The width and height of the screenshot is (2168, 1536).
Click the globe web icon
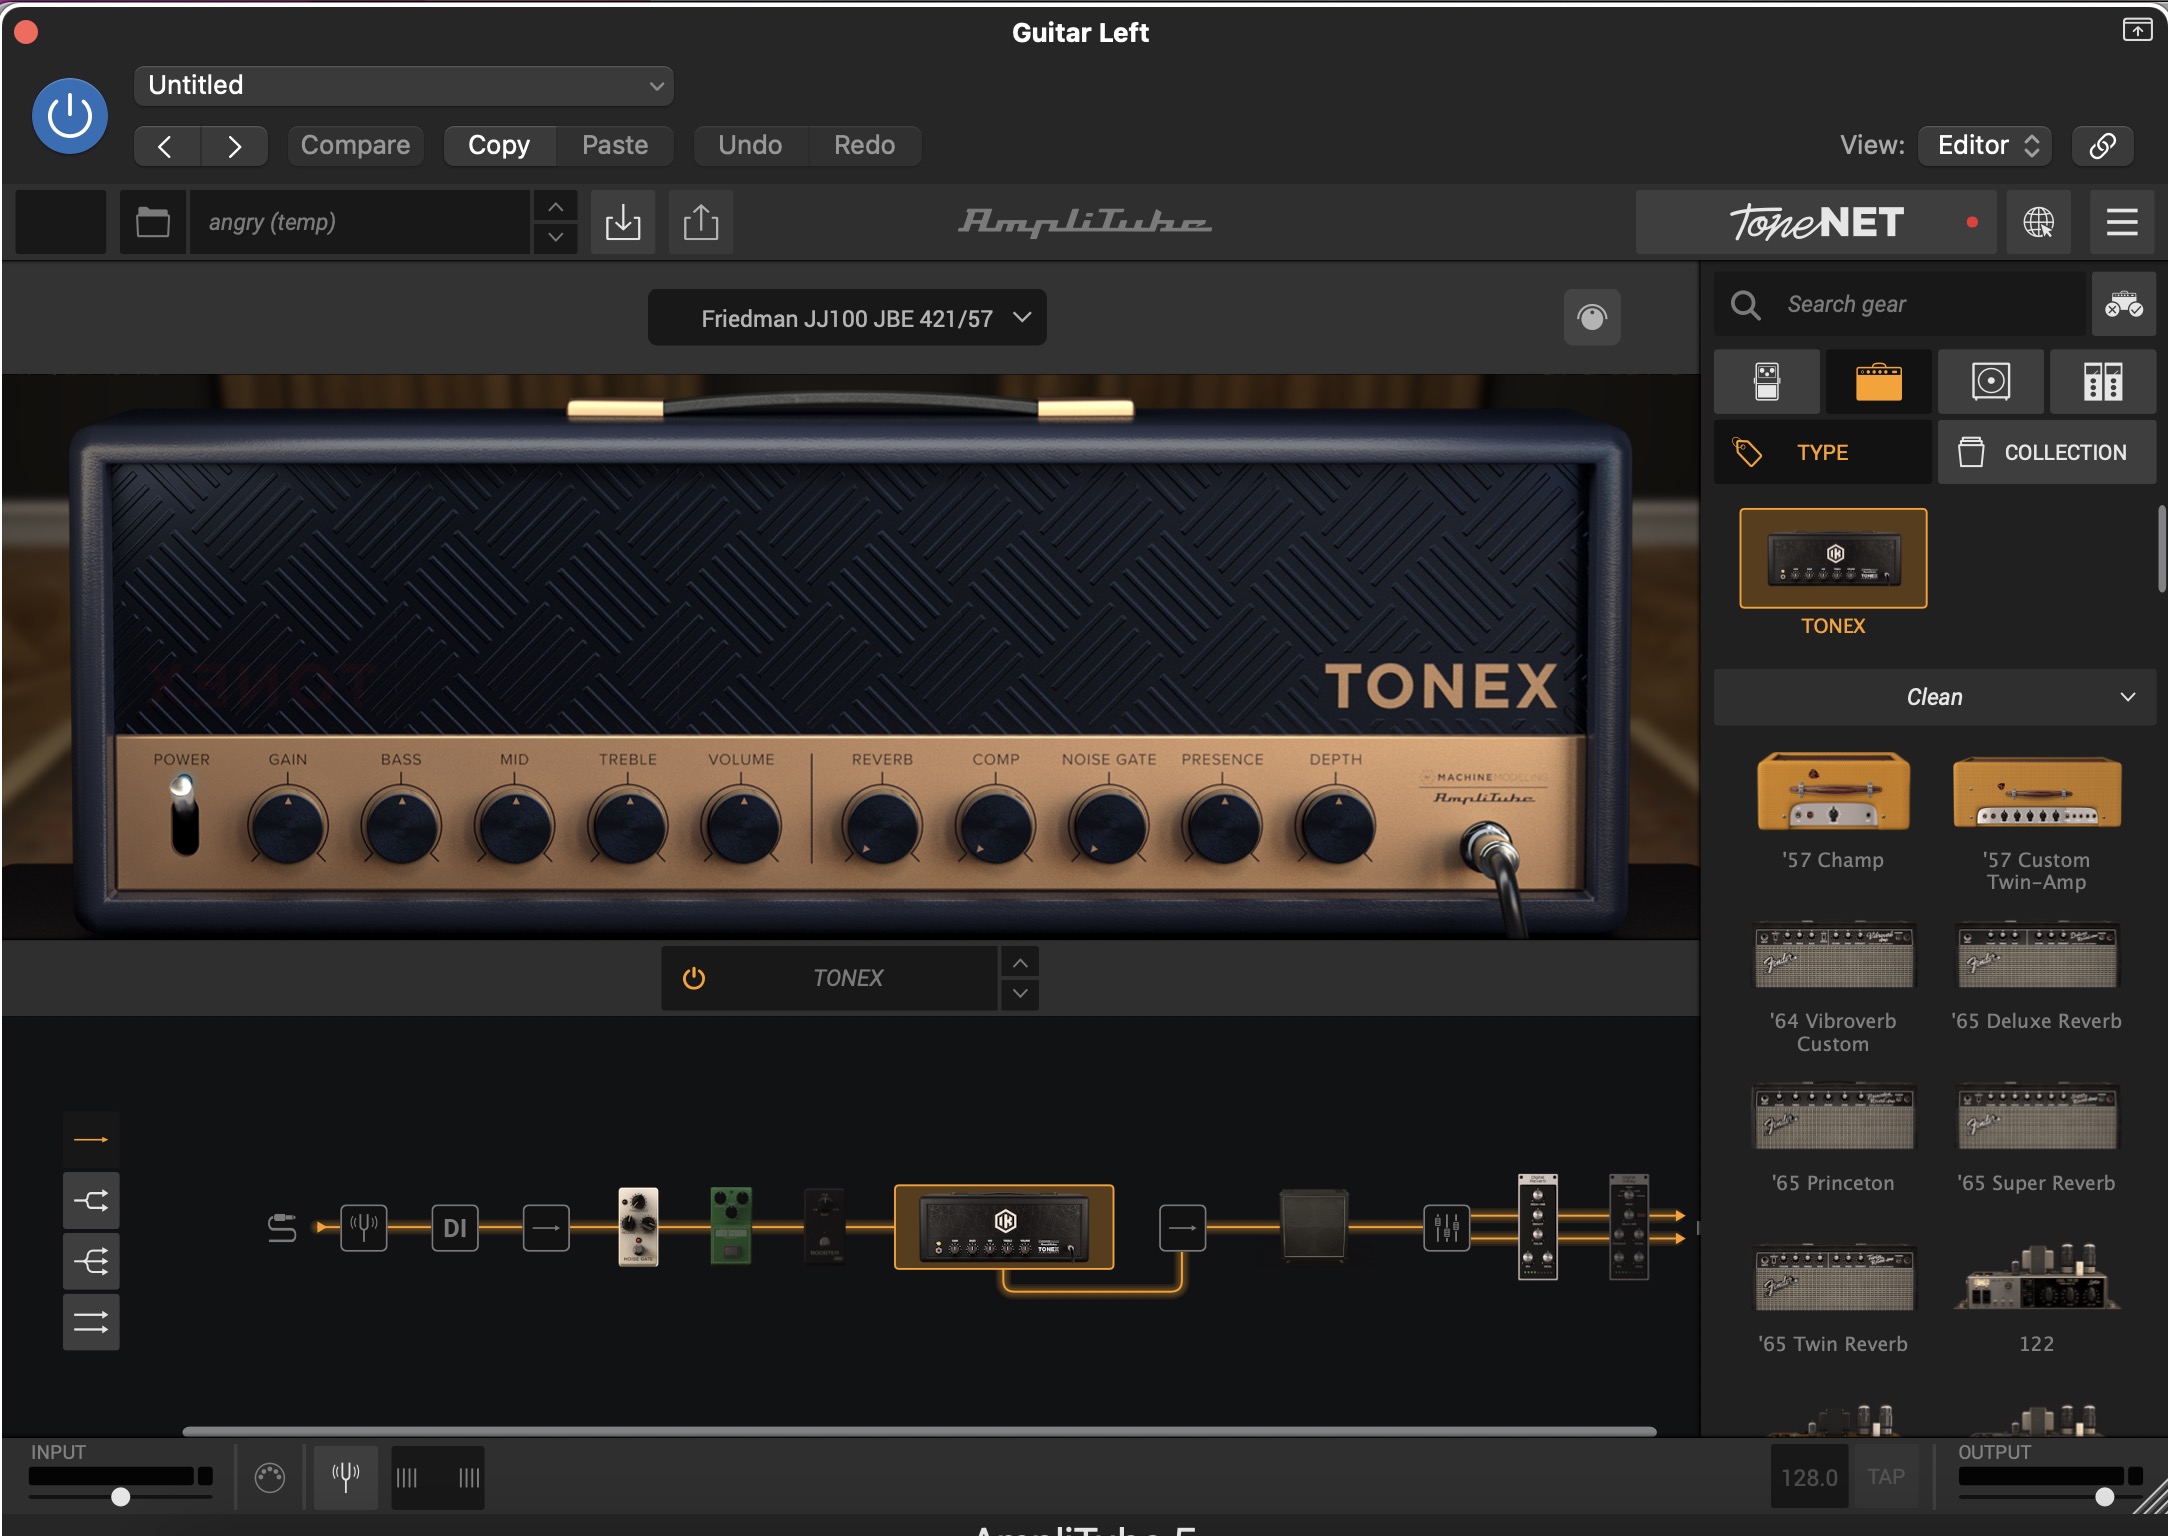[2039, 222]
